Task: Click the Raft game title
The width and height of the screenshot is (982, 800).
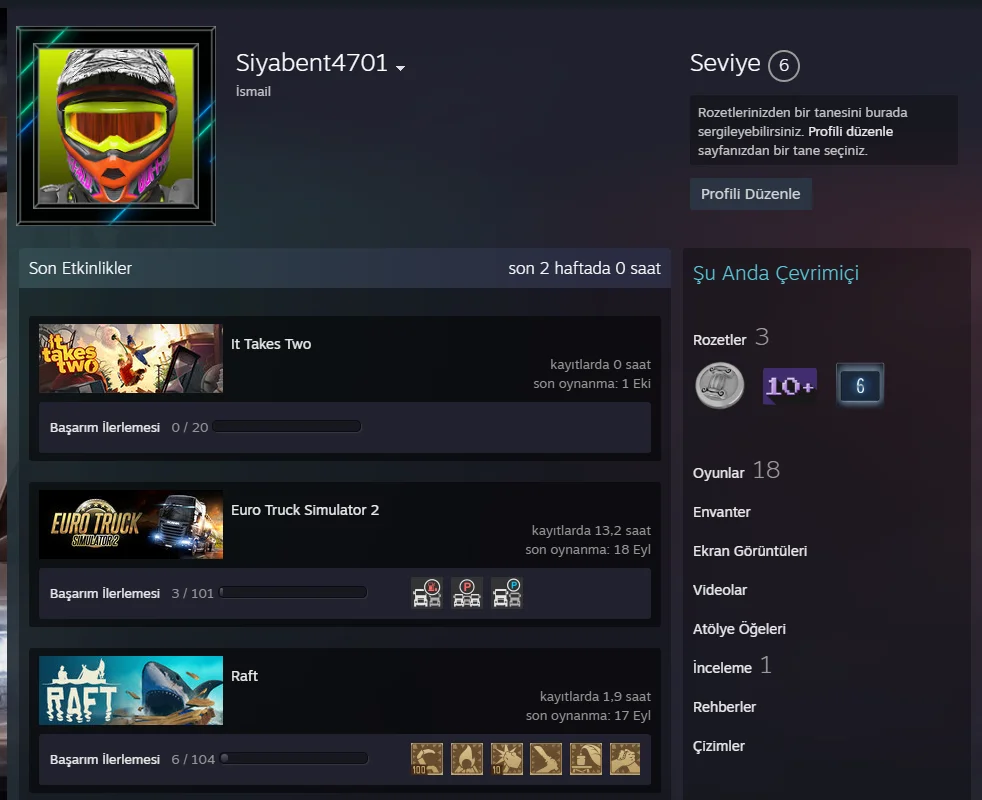Action: click(x=244, y=676)
